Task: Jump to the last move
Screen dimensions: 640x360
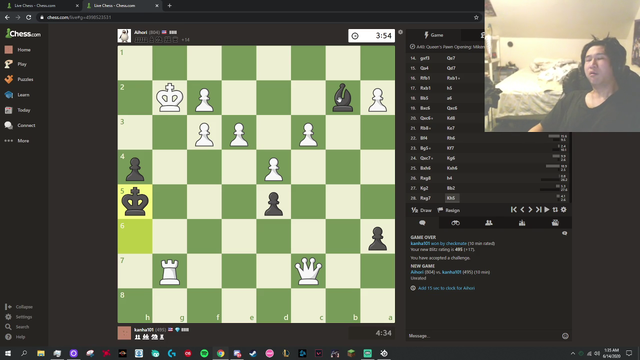Action: pyautogui.click(x=538, y=210)
